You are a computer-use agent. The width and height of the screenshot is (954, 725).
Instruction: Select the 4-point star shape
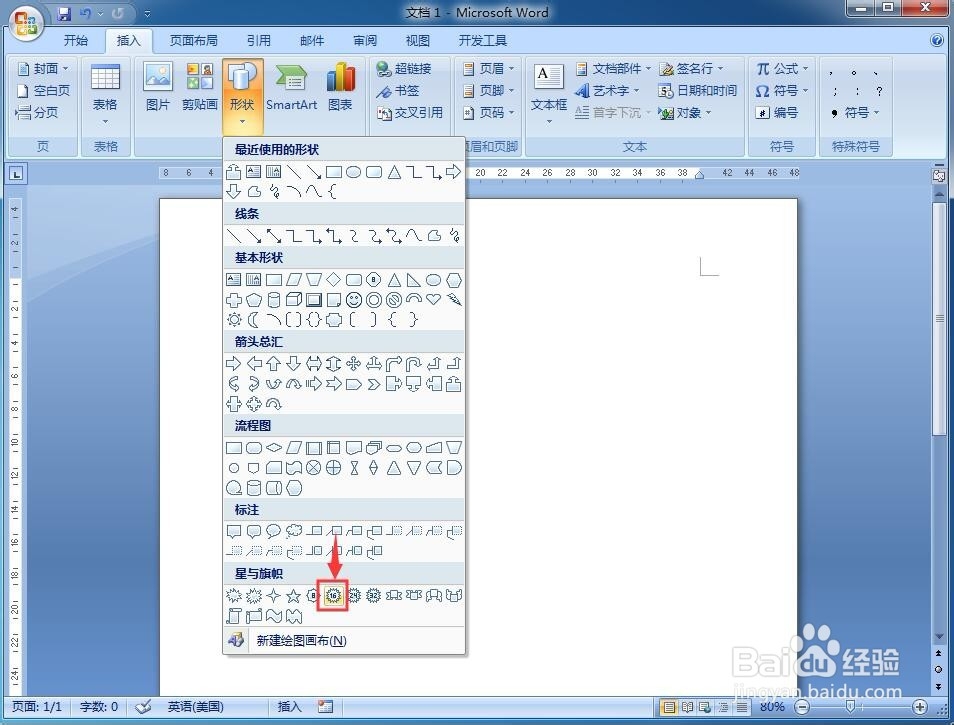[274, 595]
